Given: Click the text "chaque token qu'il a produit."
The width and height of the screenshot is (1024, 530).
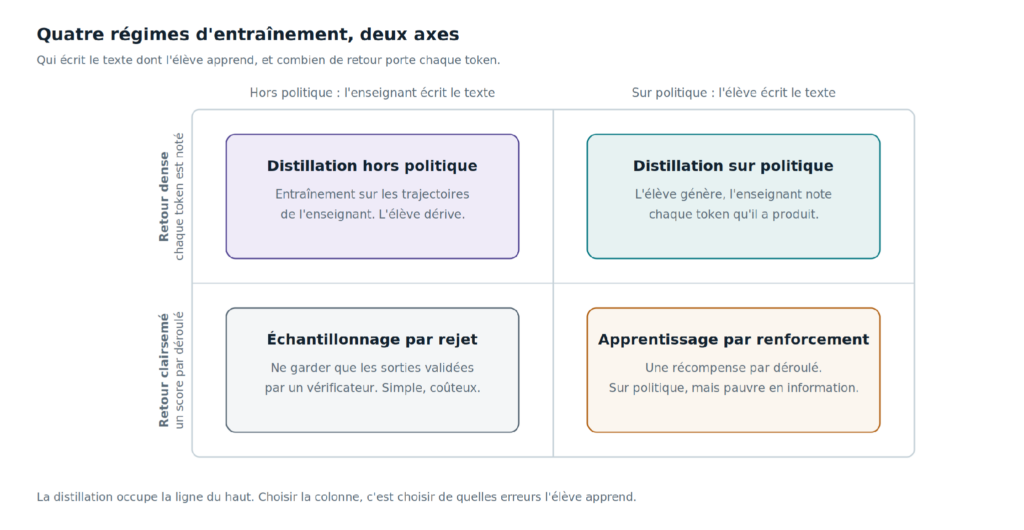Looking at the screenshot, I should [x=733, y=214].
